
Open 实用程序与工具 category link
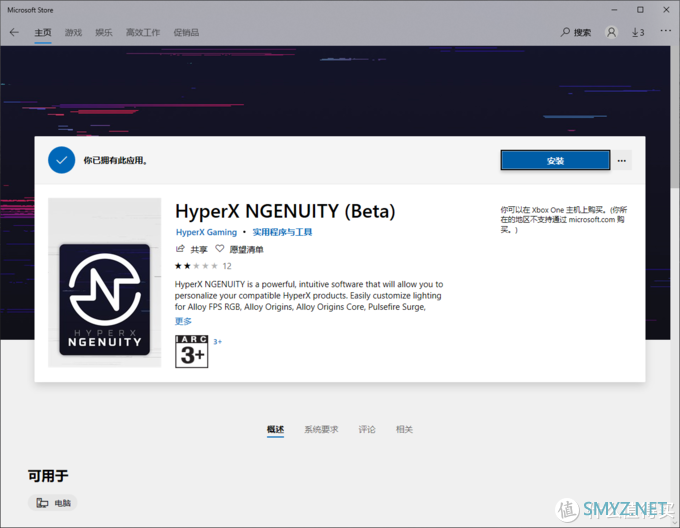point(282,232)
